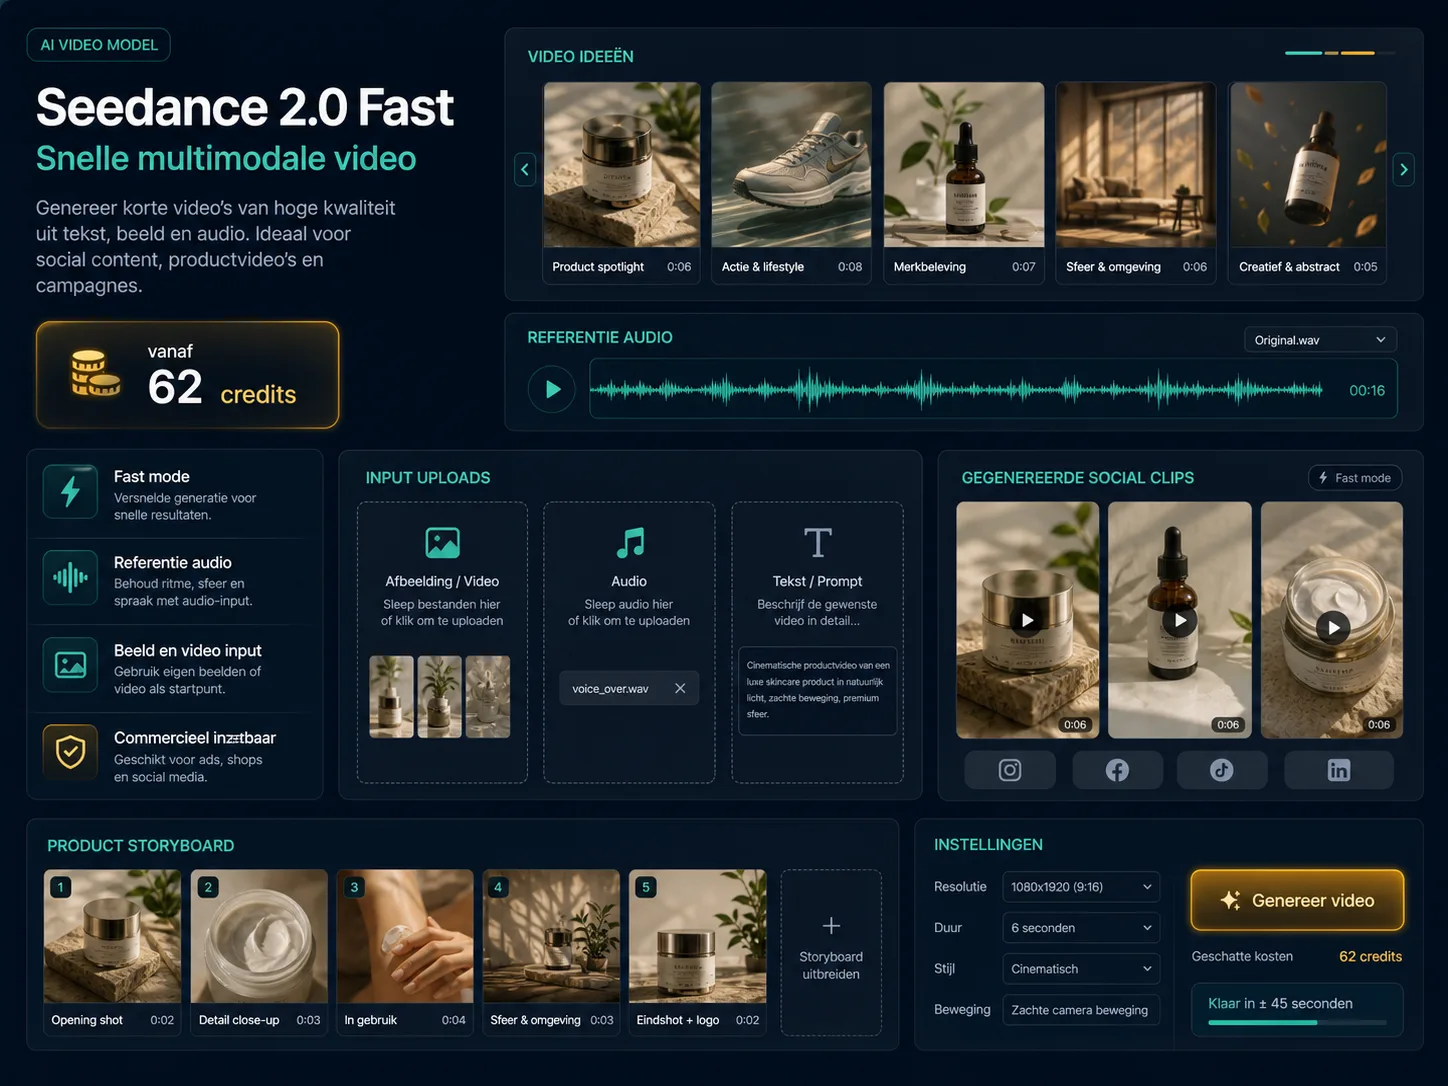The height and width of the screenshot is (1086, 1448).
Task: Click the sparkle icon on Genereer video
Action: [x=1230, y=900]
